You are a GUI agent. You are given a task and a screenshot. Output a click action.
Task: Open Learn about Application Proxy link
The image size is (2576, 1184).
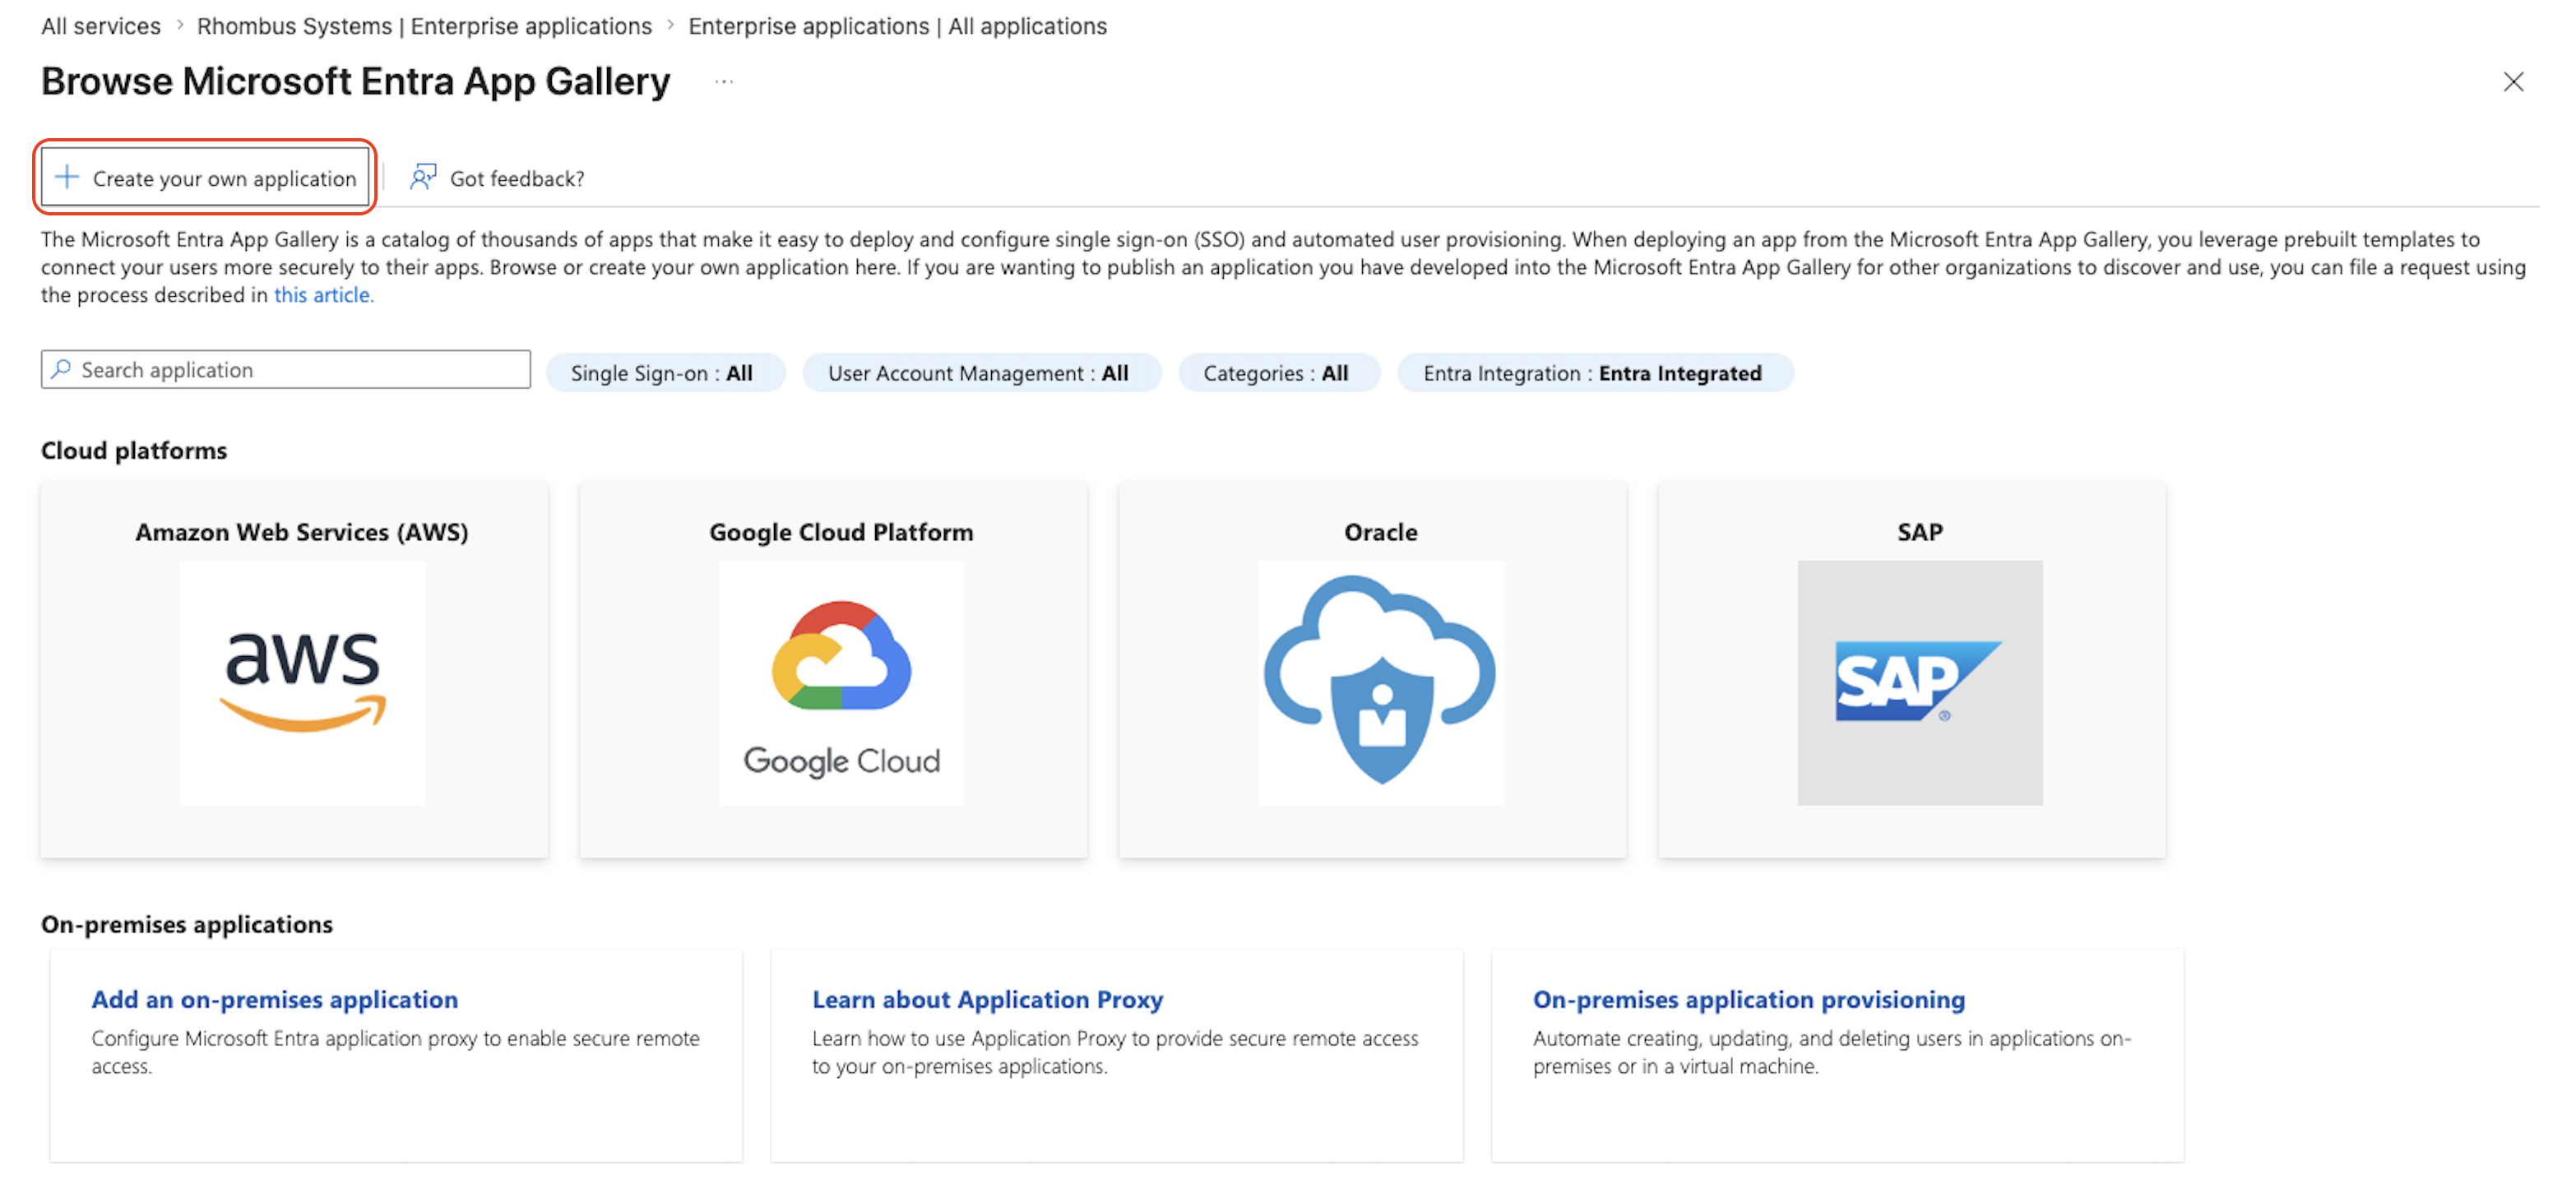coord(987,999)
